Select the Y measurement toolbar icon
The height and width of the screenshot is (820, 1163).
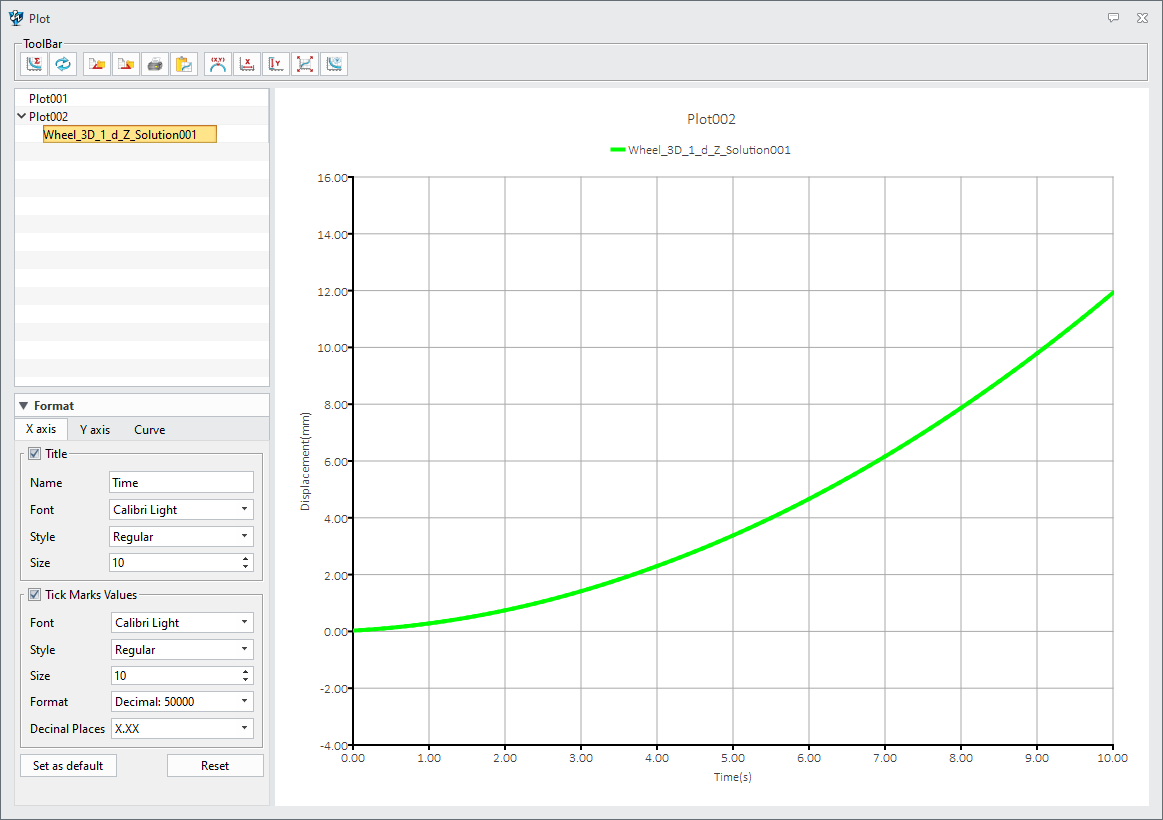pos(276,65)
